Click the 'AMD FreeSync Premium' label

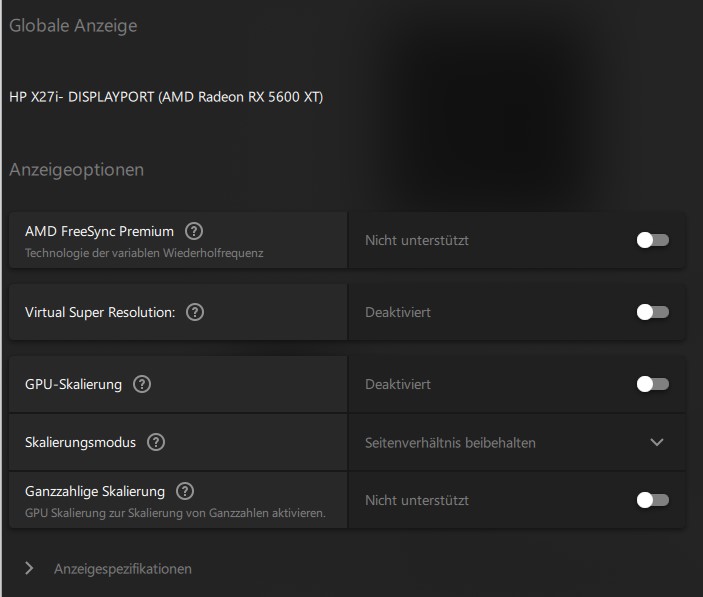click(x=100, y=231)
